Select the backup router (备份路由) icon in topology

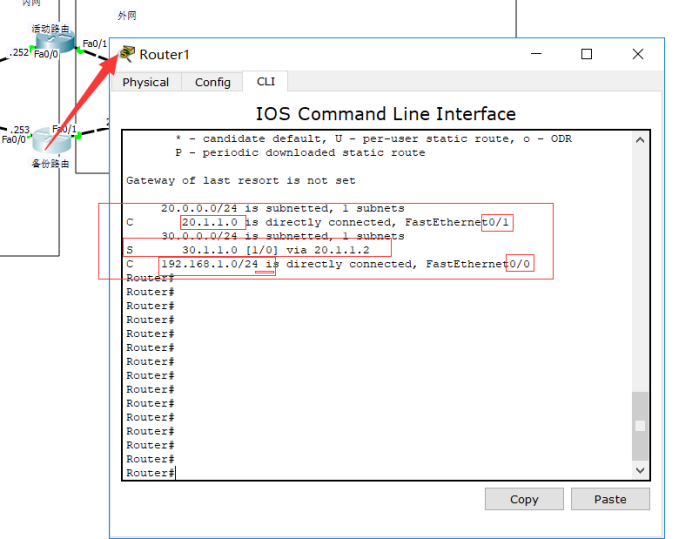[x=52, y=140]
